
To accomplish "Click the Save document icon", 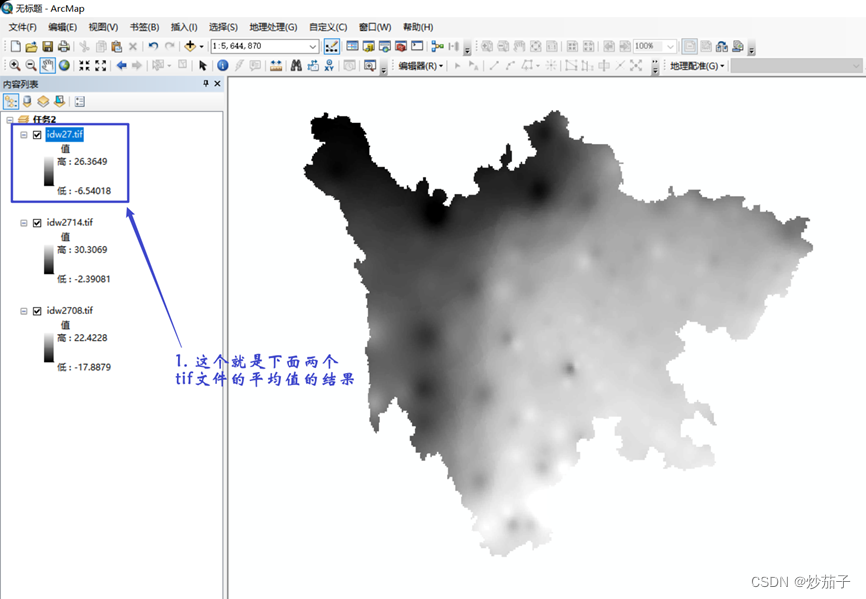I will pyautogui.click(x=47, y=46).
